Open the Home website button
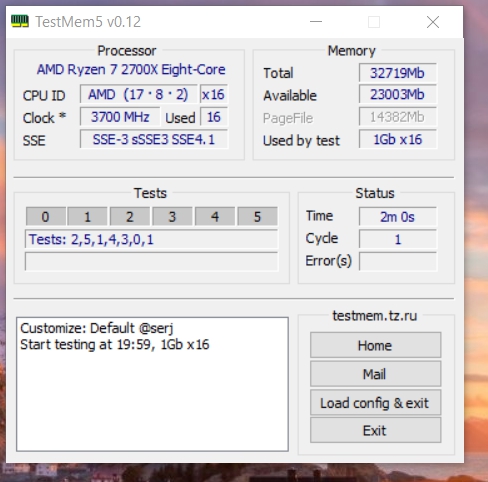 point(375,345)
